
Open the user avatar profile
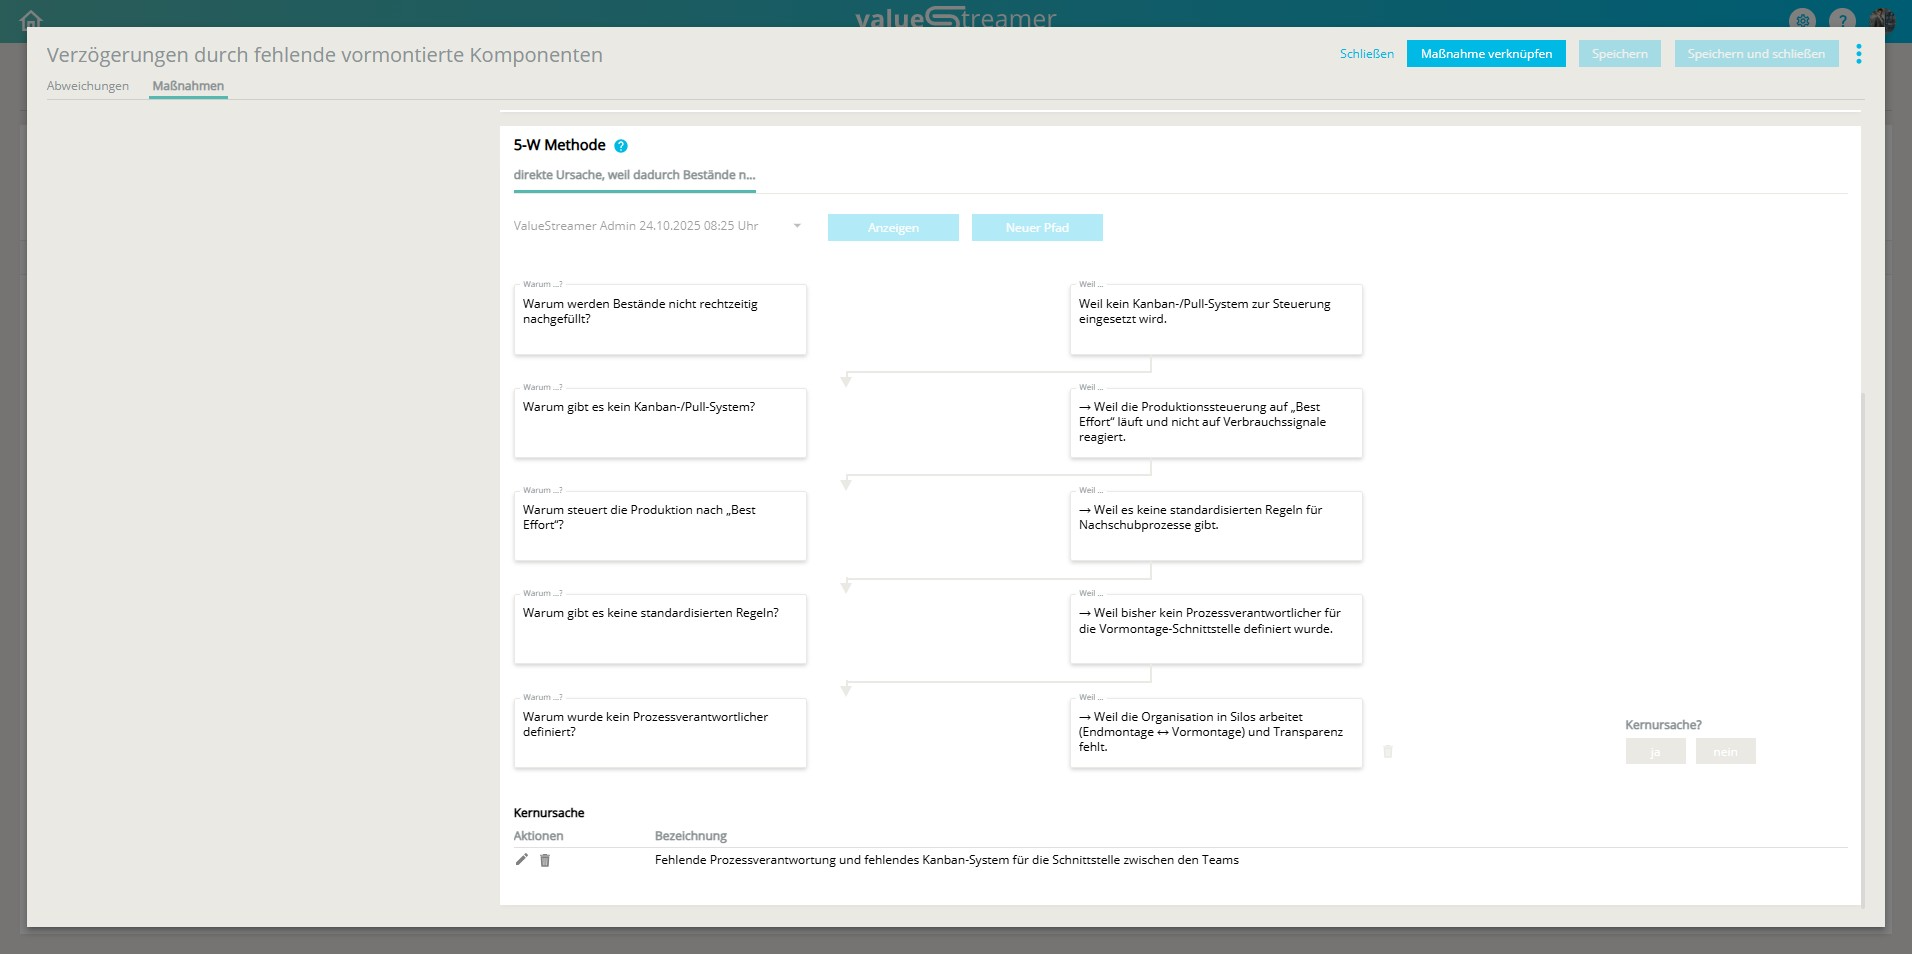1882,20
